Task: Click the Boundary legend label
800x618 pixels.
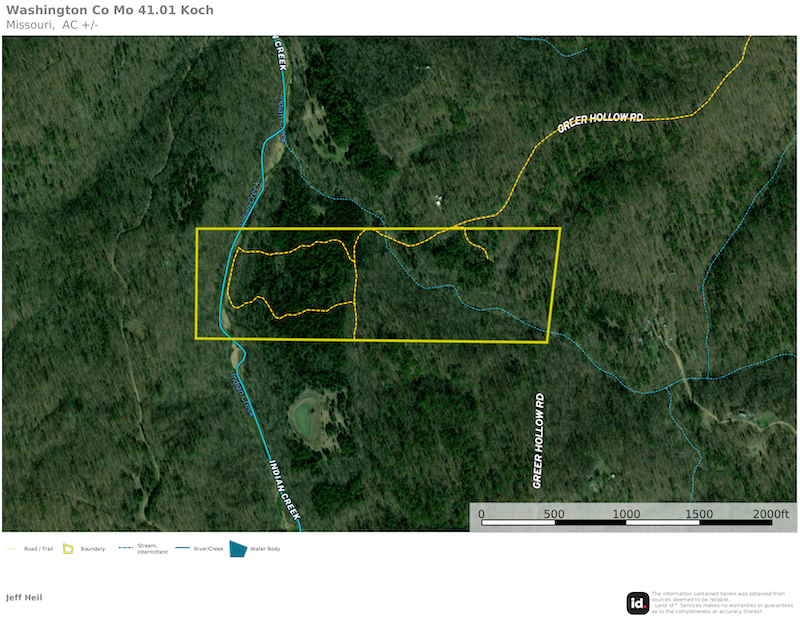Action: 92,549
